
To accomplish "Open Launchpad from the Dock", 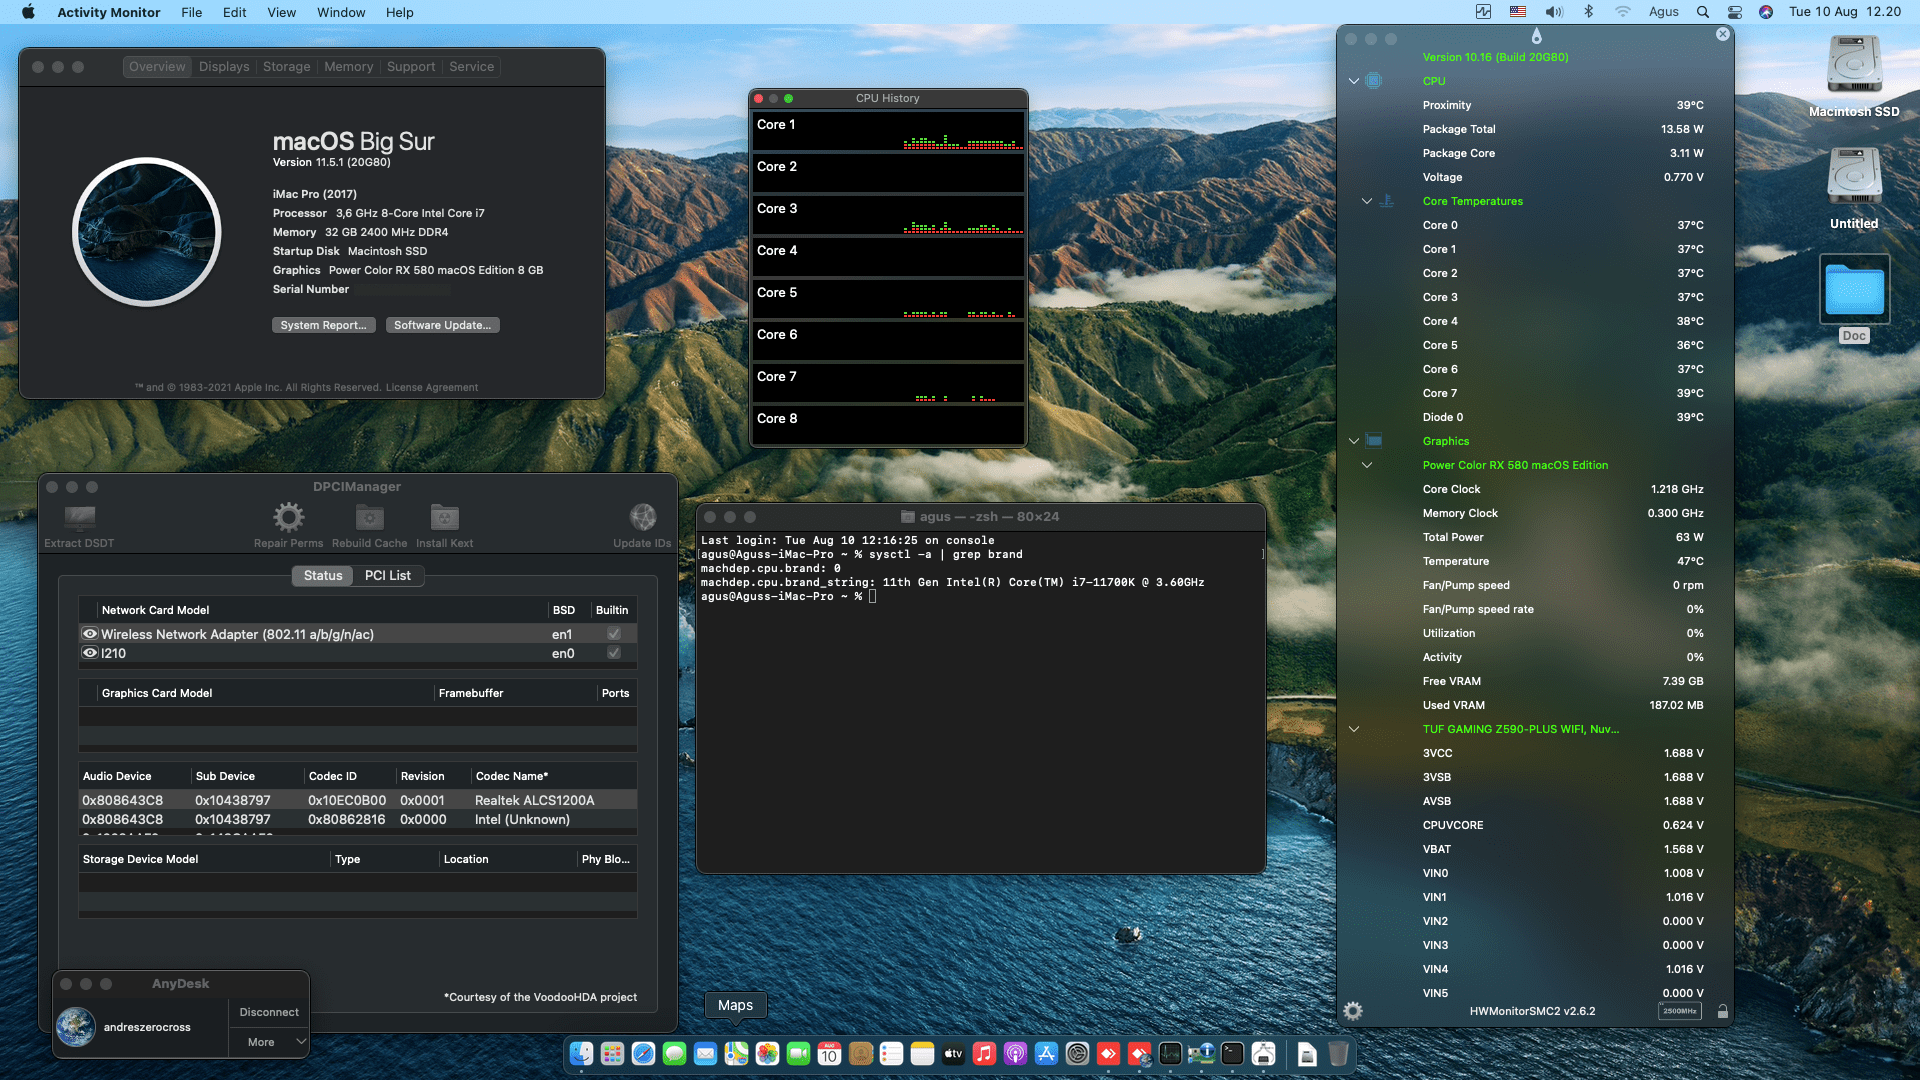I will (x=612, y=1053).
